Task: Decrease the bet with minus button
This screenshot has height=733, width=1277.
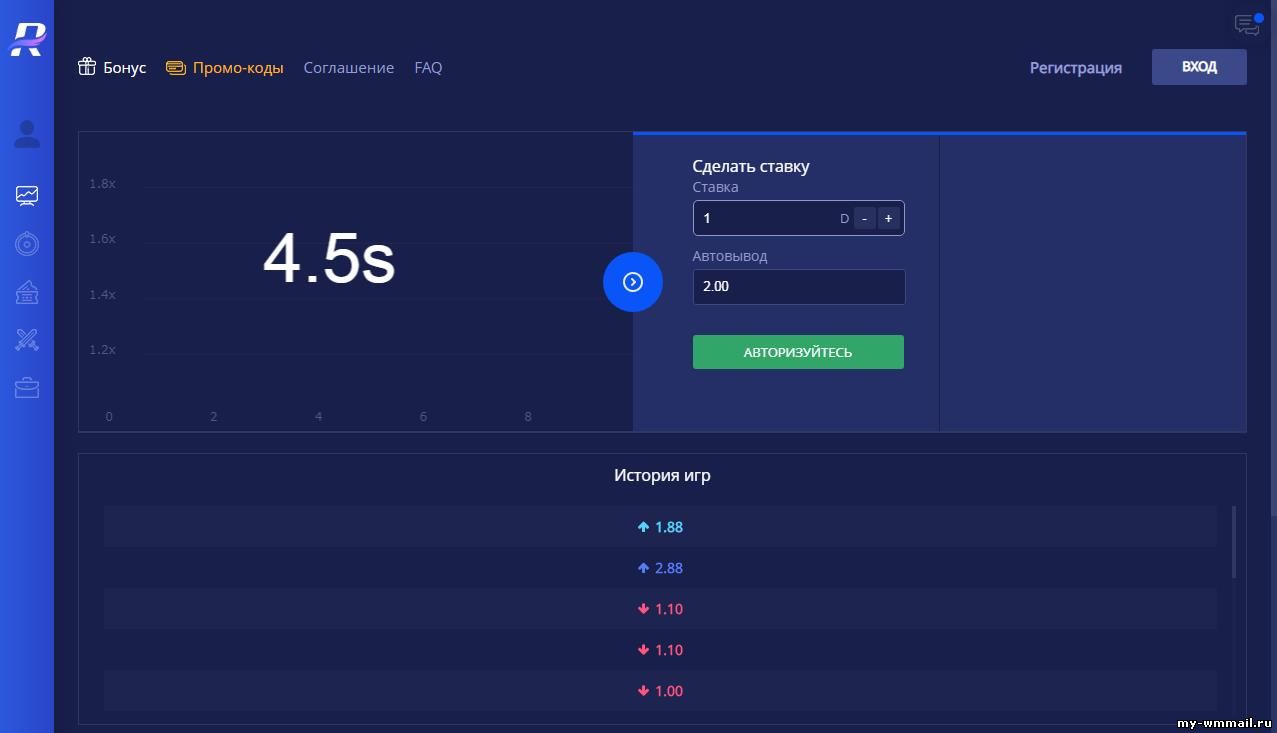Action: pos(865,218)
